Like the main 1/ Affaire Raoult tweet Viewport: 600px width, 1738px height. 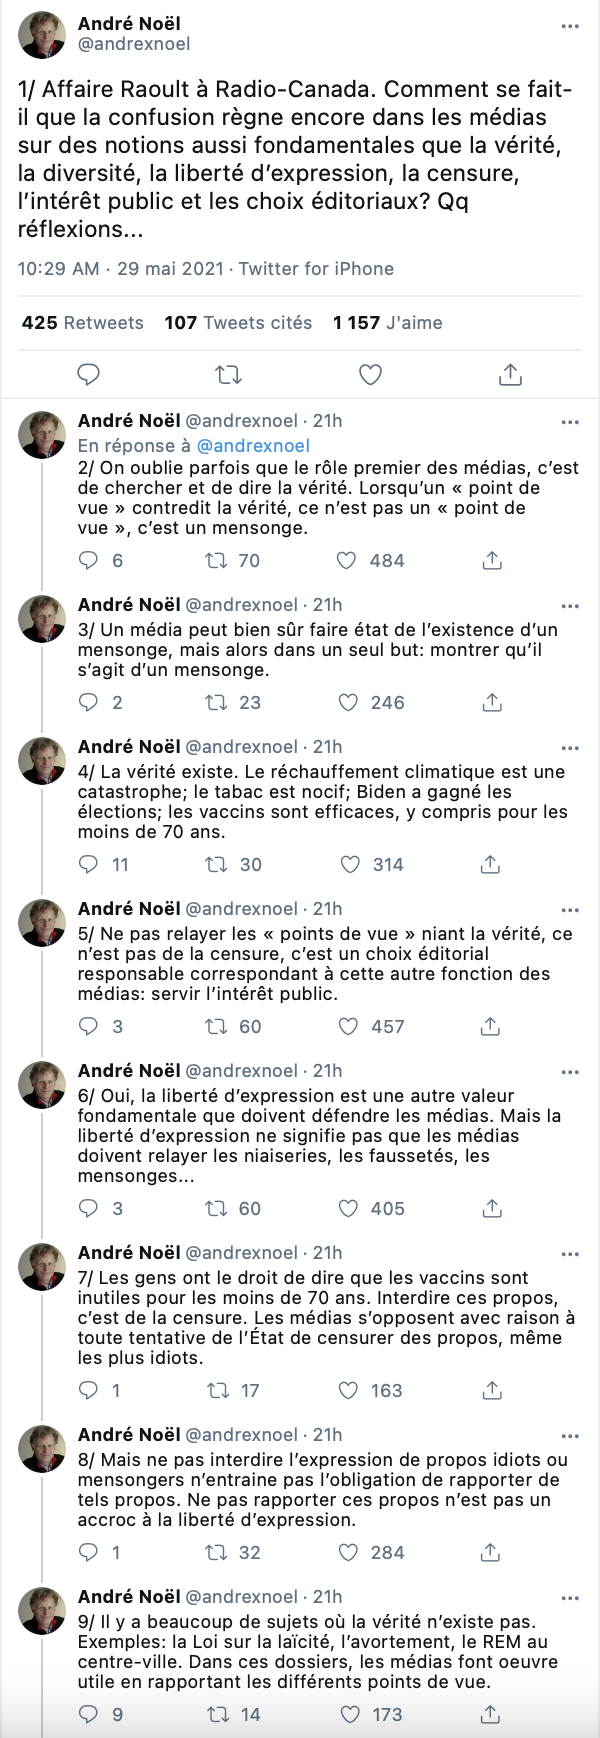pos(370,375)
